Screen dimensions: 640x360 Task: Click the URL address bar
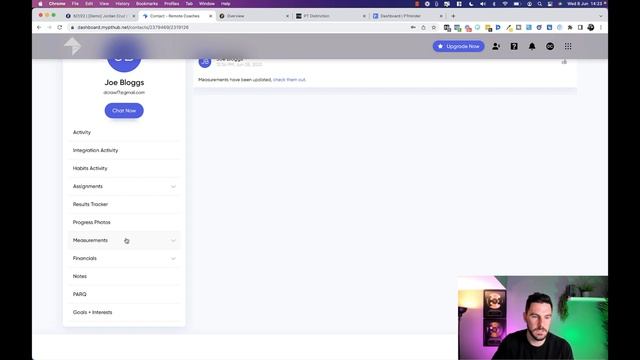(241, 27)
